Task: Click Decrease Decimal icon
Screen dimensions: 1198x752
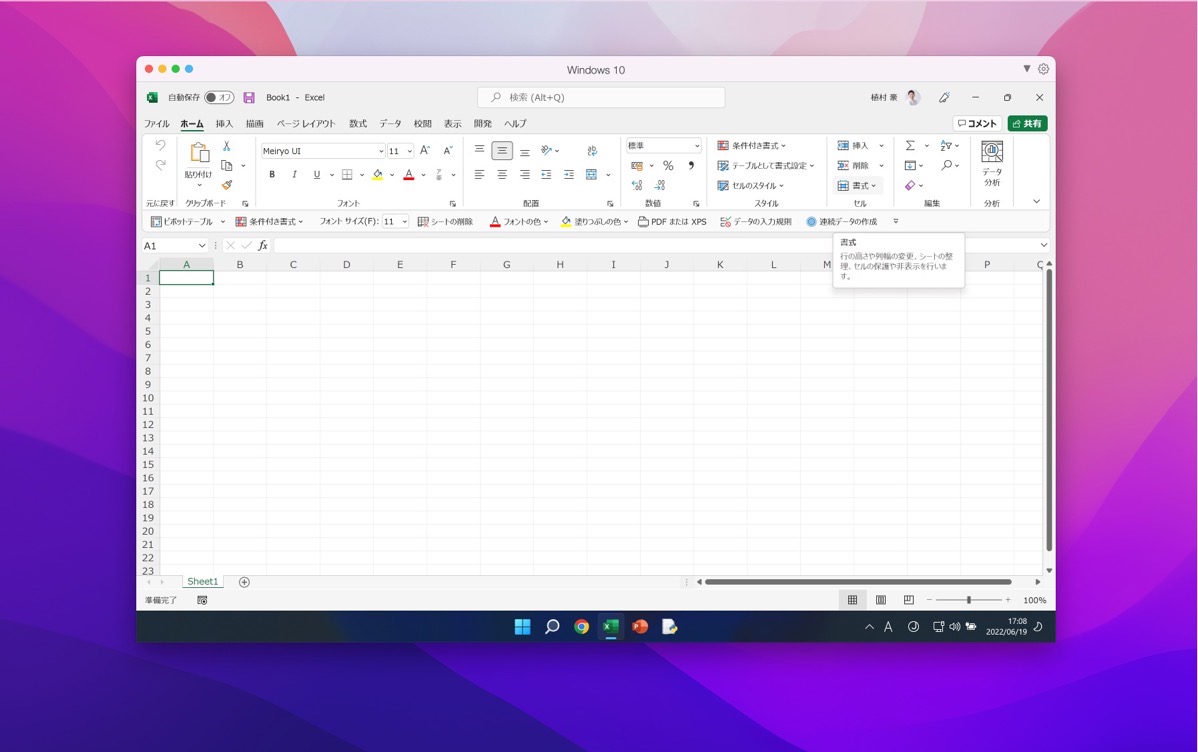Action: click(x=661, y=186)
